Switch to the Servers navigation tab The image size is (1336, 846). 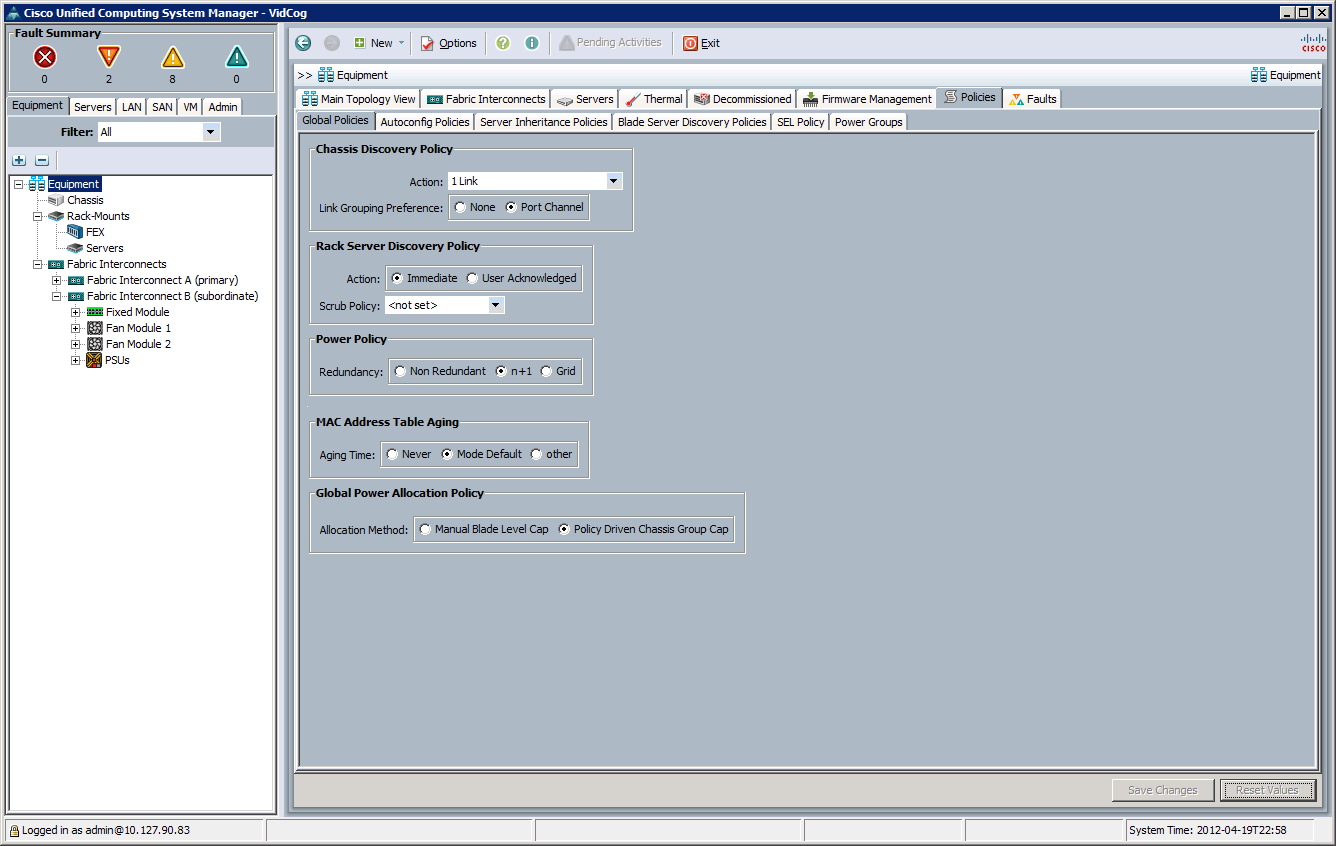[93, 107]
